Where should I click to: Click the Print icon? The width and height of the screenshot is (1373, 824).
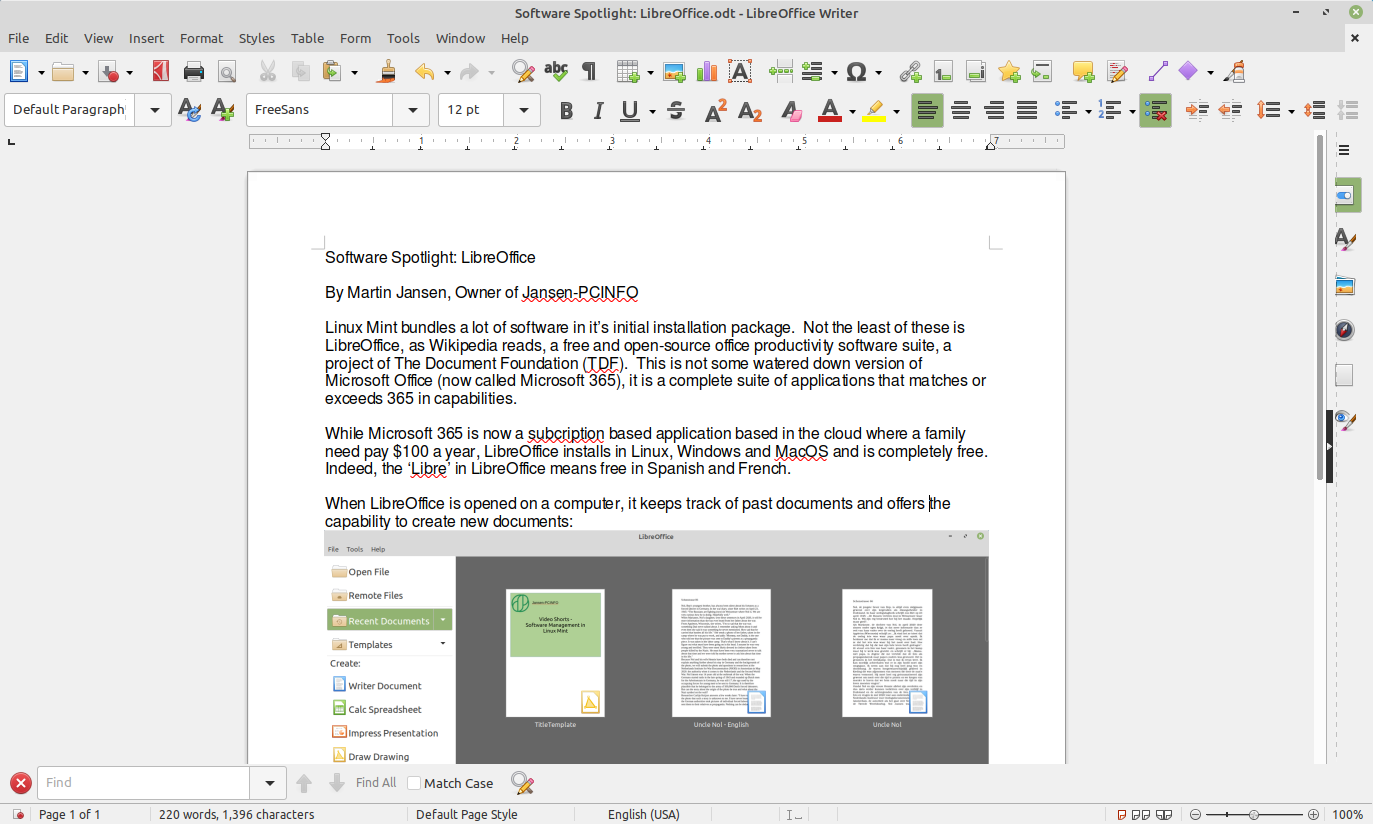pyautogui.click(x=194, y=71)
